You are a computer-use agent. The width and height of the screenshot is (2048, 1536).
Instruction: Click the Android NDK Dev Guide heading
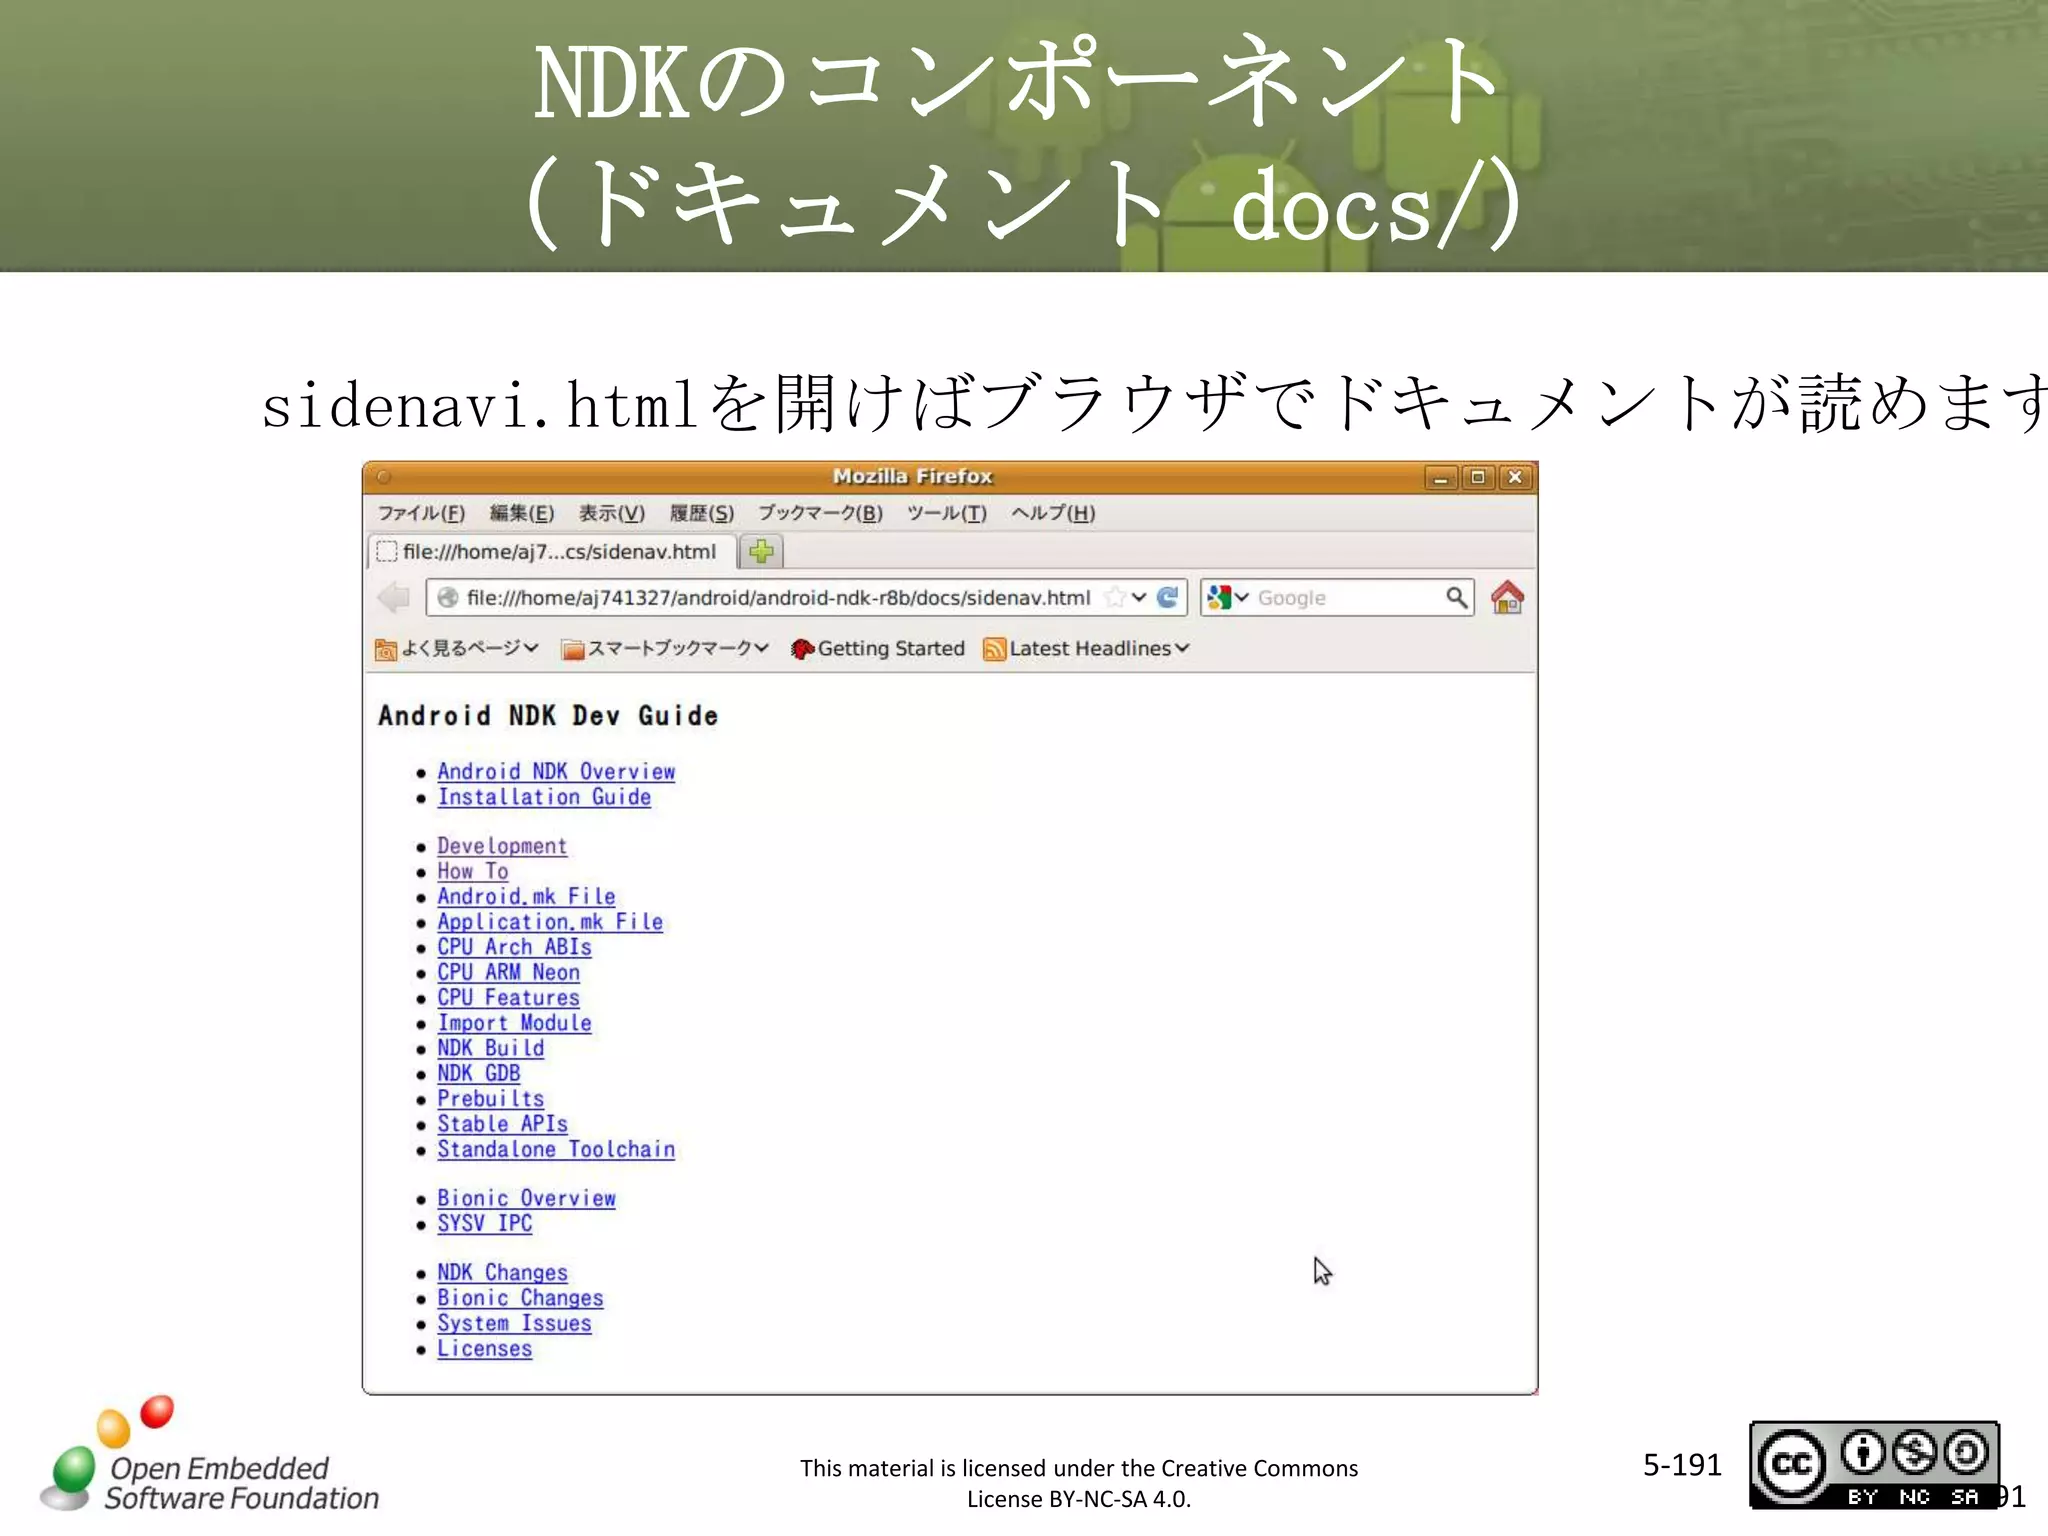coord(548,716)
